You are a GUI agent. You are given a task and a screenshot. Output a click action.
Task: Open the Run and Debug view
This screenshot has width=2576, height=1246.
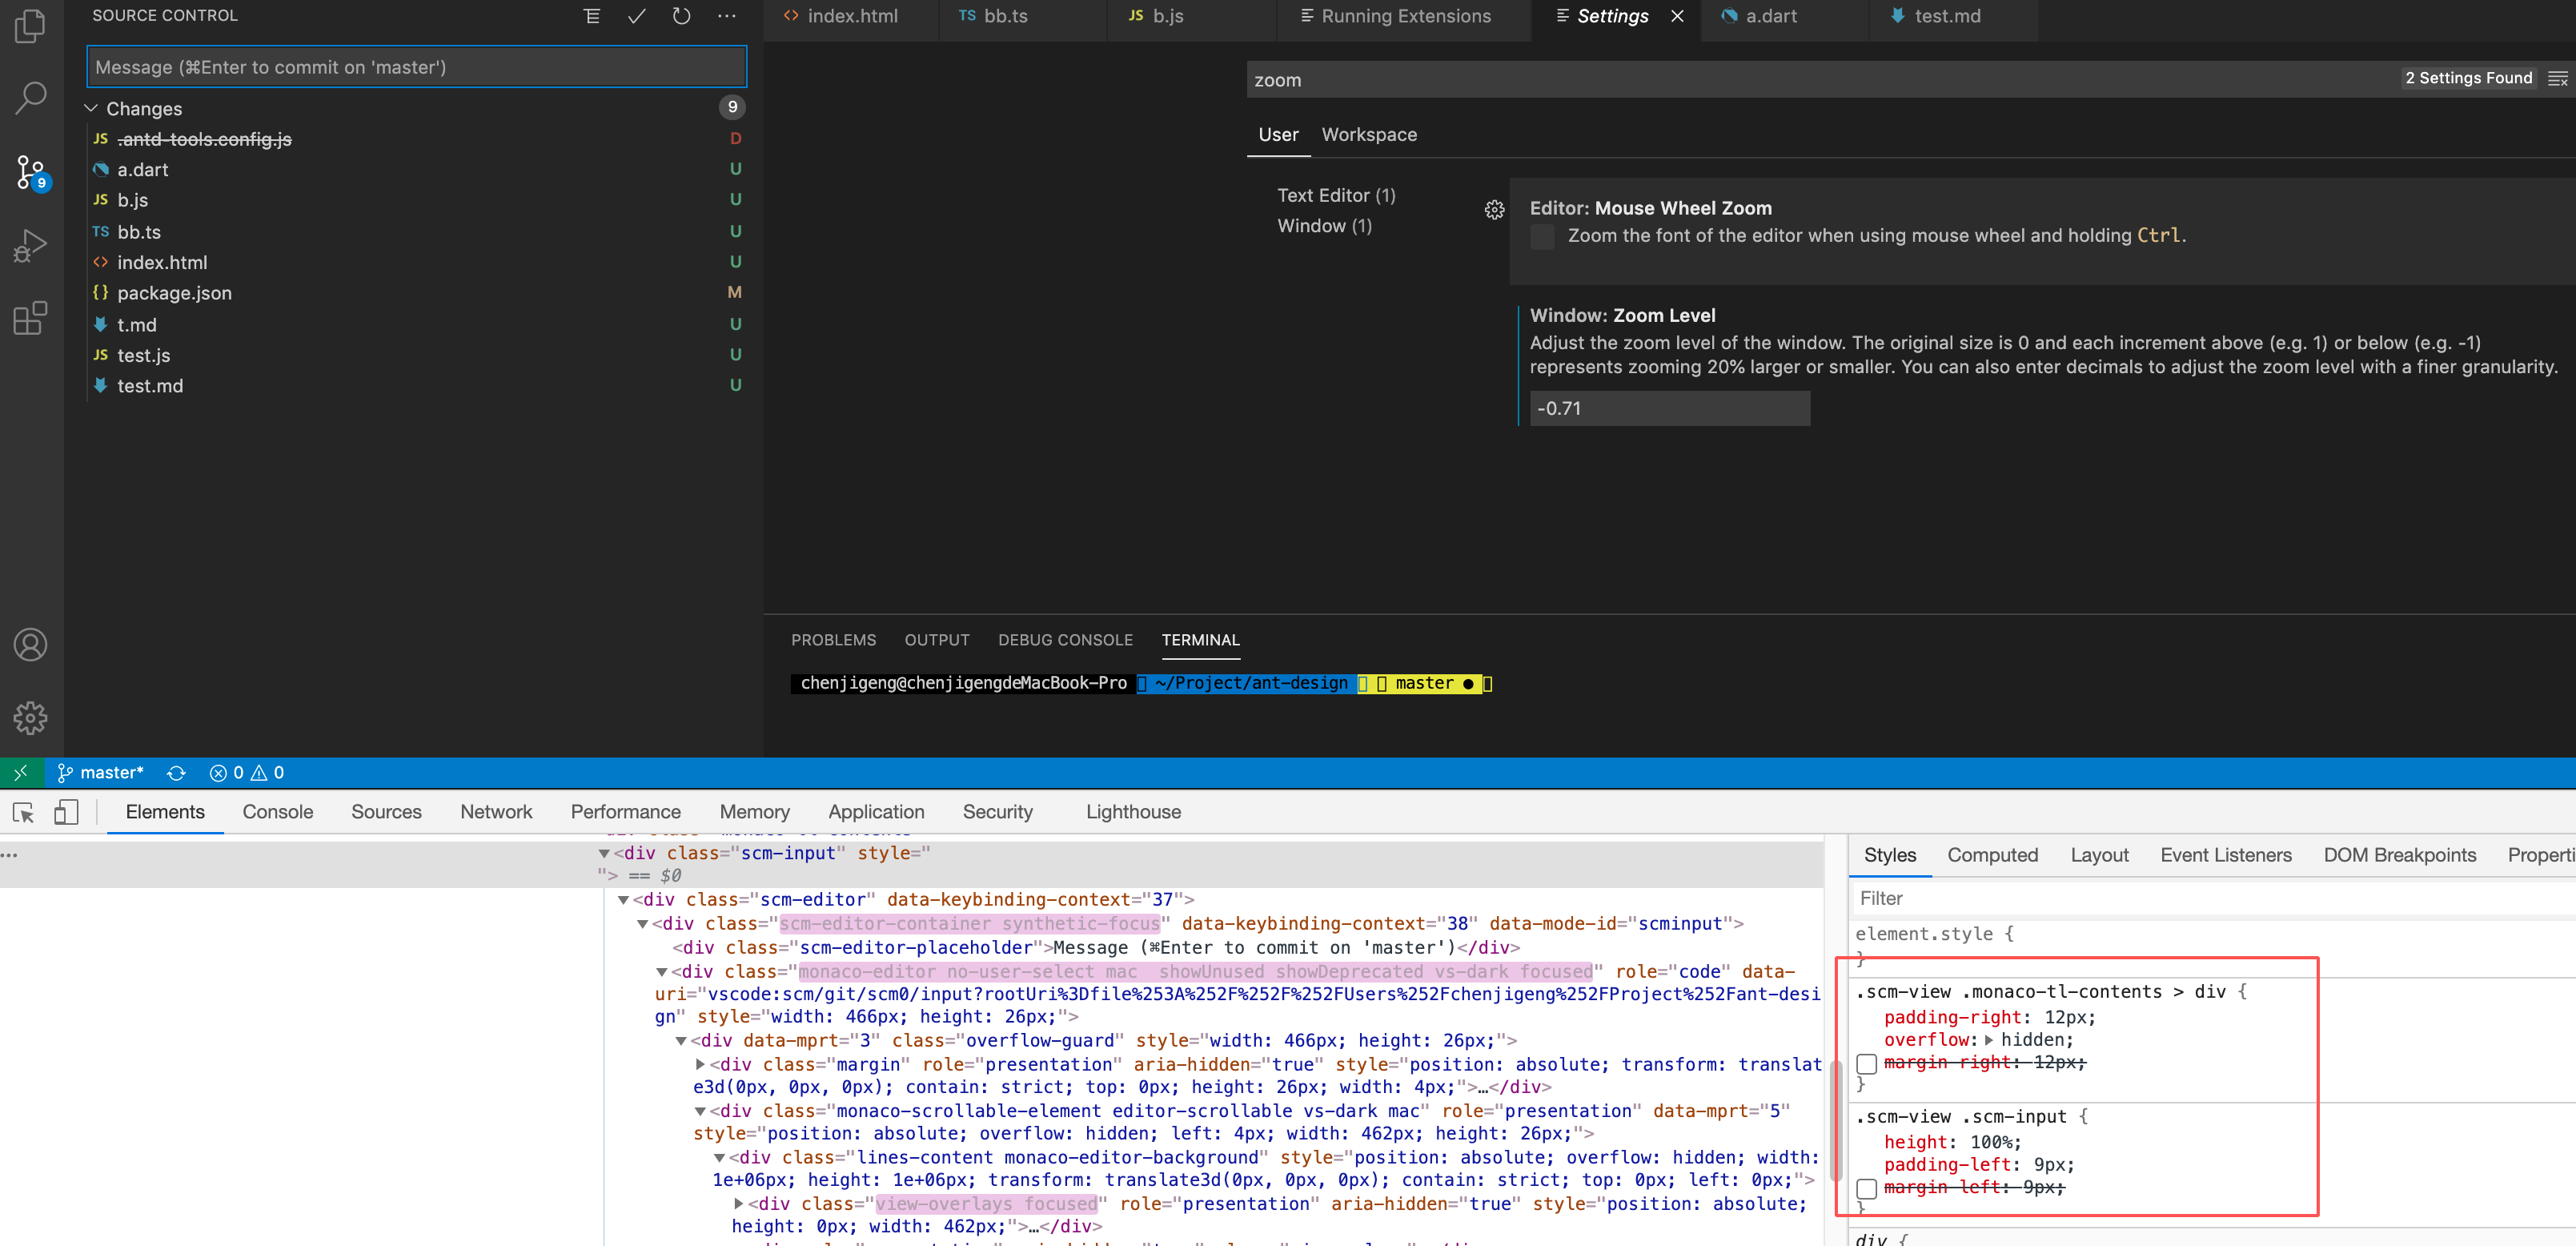[x=30, y=244]
